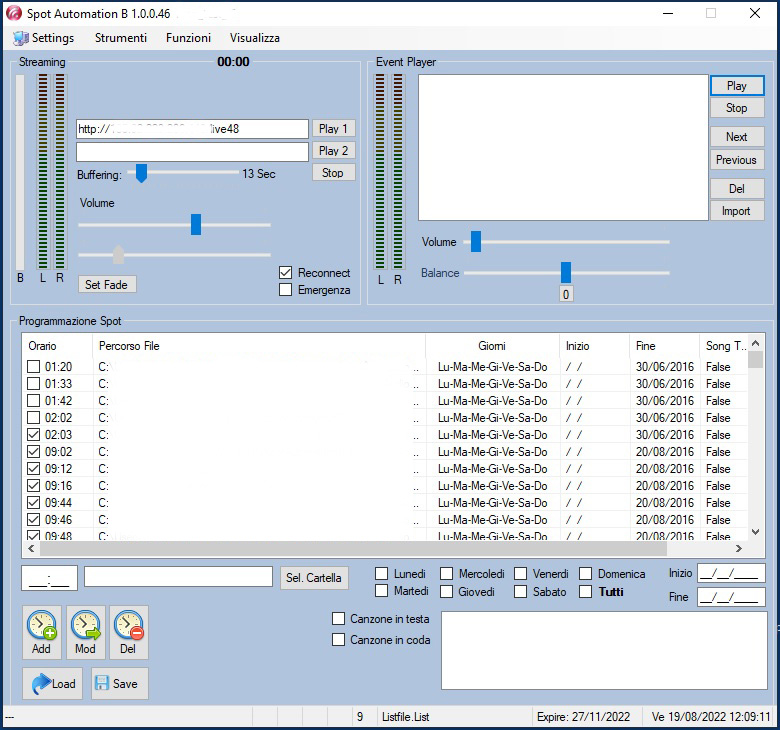Screen dimensions: 780x730
Task: Tick the Mercoledi day checkbox
Action: coord(447,574)
